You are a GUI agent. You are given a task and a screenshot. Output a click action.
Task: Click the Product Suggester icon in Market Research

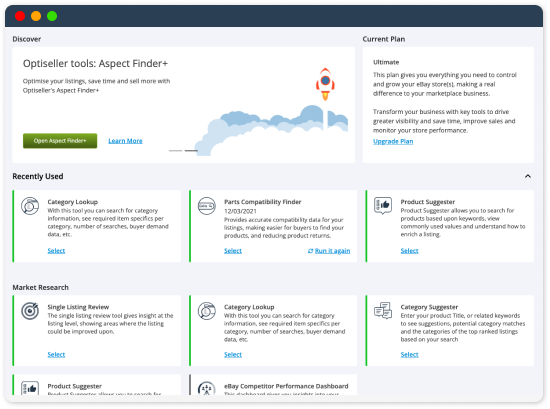[x=30, y=388]
